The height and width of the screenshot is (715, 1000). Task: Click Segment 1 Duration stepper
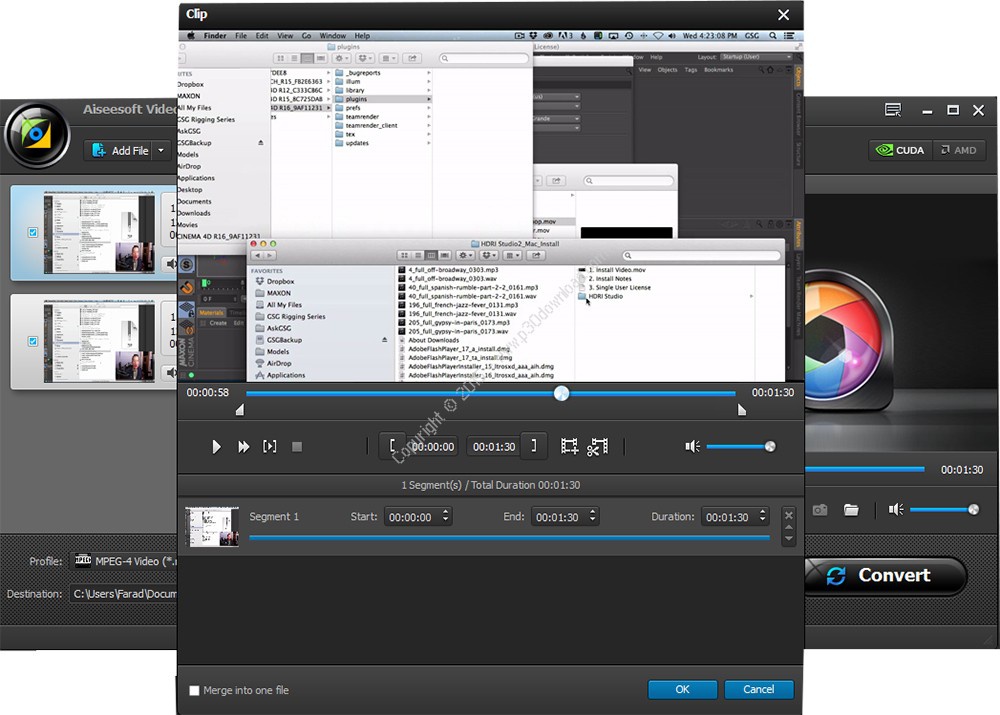tap(763, 516)
